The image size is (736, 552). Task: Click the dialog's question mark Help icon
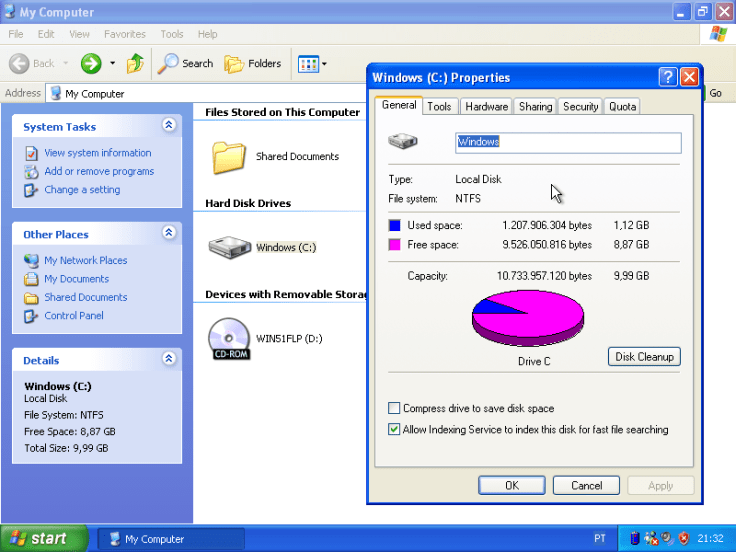pyautogui.click(x=667, y=78)
